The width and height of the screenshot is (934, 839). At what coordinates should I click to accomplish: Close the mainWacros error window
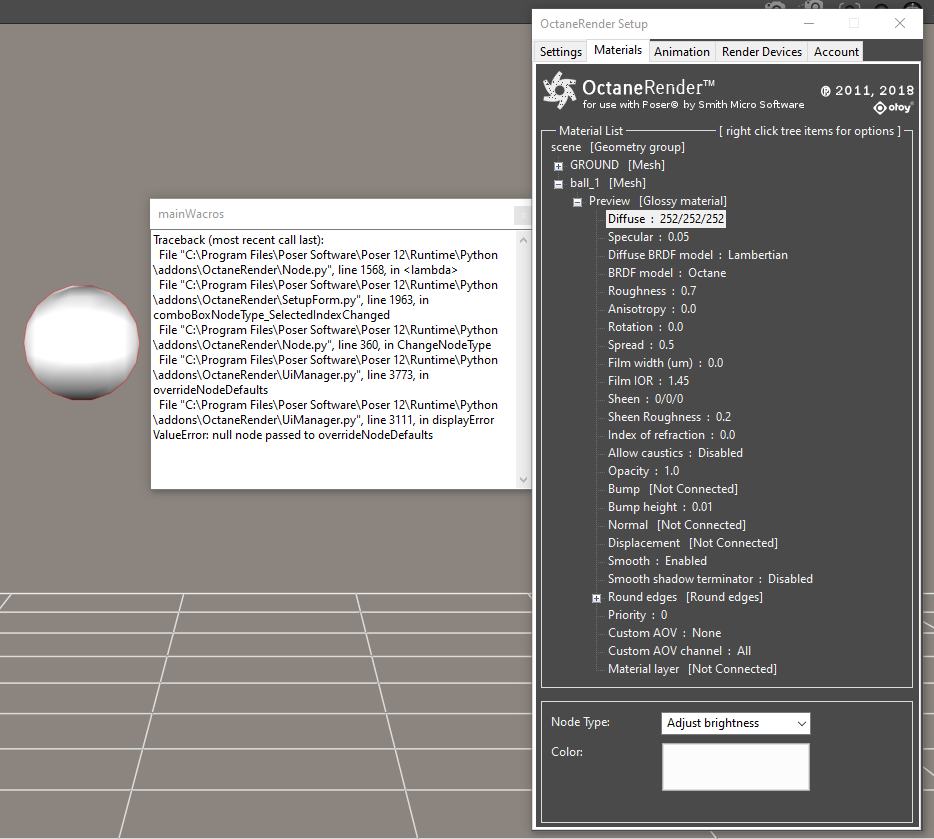click(x=522, y=214)
